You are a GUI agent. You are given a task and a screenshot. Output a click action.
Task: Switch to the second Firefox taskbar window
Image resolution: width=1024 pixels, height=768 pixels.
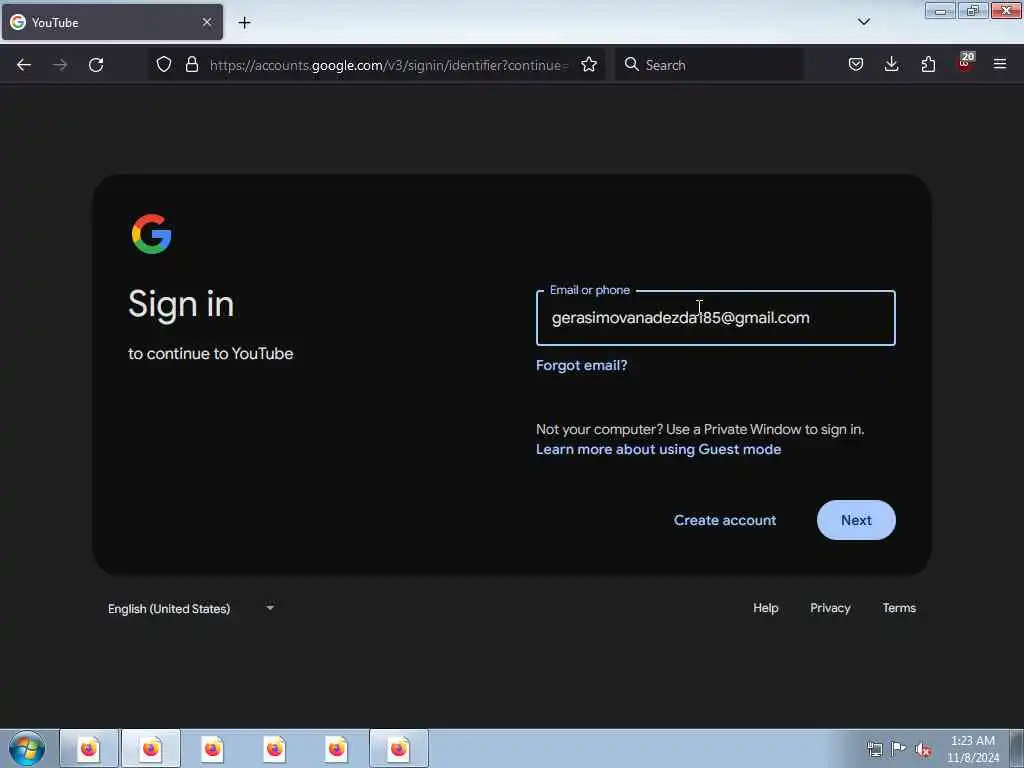pos(151,748)
